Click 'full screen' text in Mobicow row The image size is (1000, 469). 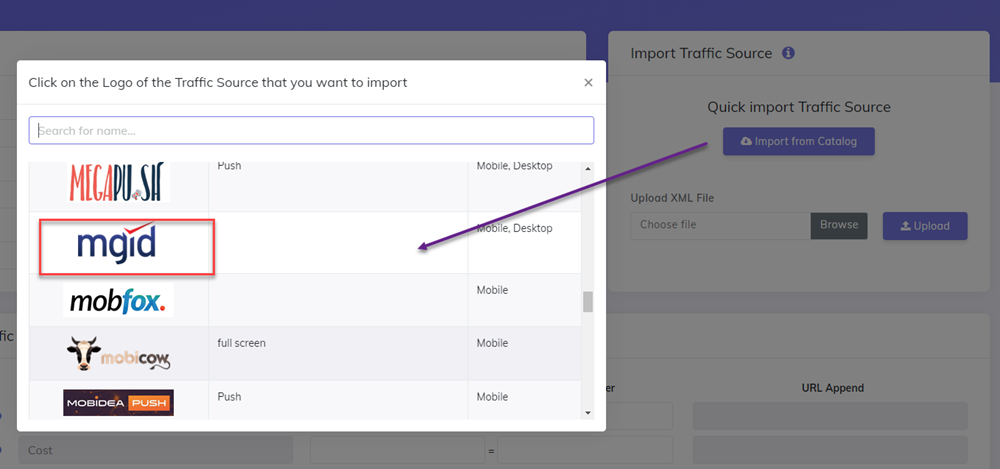(x=241, y=343)
